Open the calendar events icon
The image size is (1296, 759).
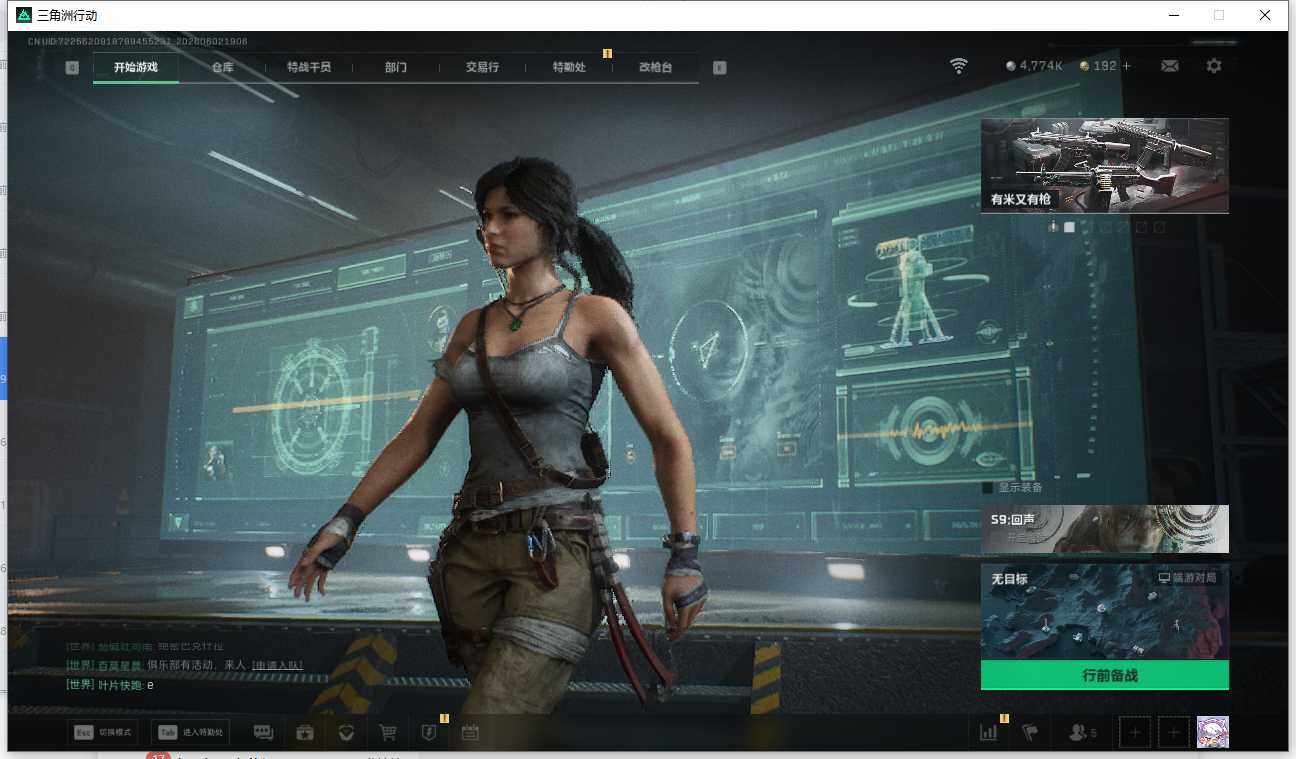pos(470,732)
